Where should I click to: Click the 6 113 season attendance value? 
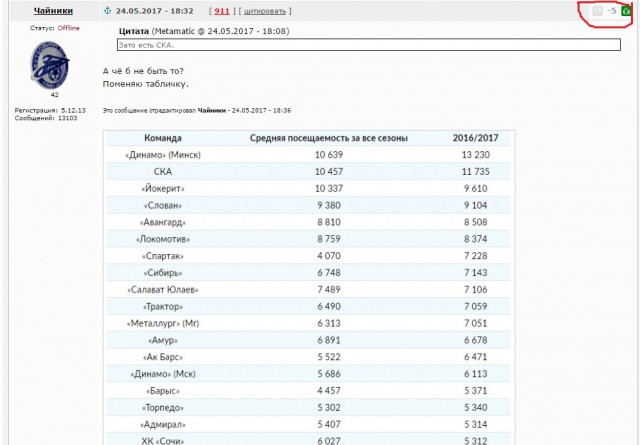tap(476, 374)
